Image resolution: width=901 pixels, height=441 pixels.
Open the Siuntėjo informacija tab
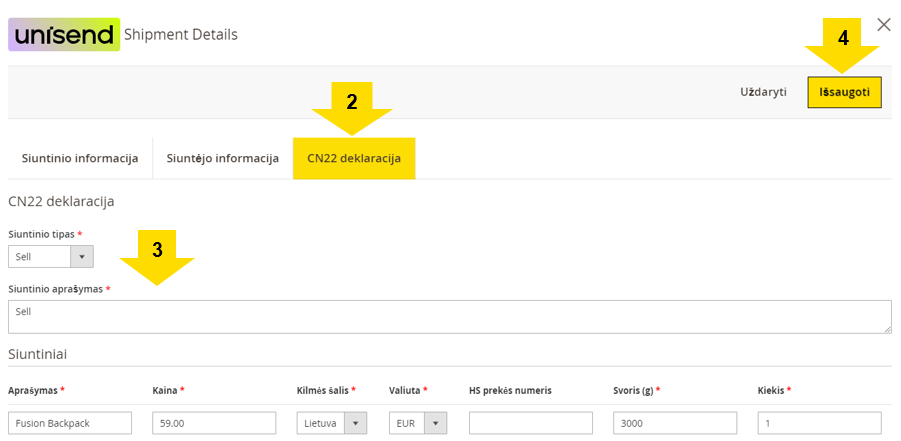coord(222,159)
